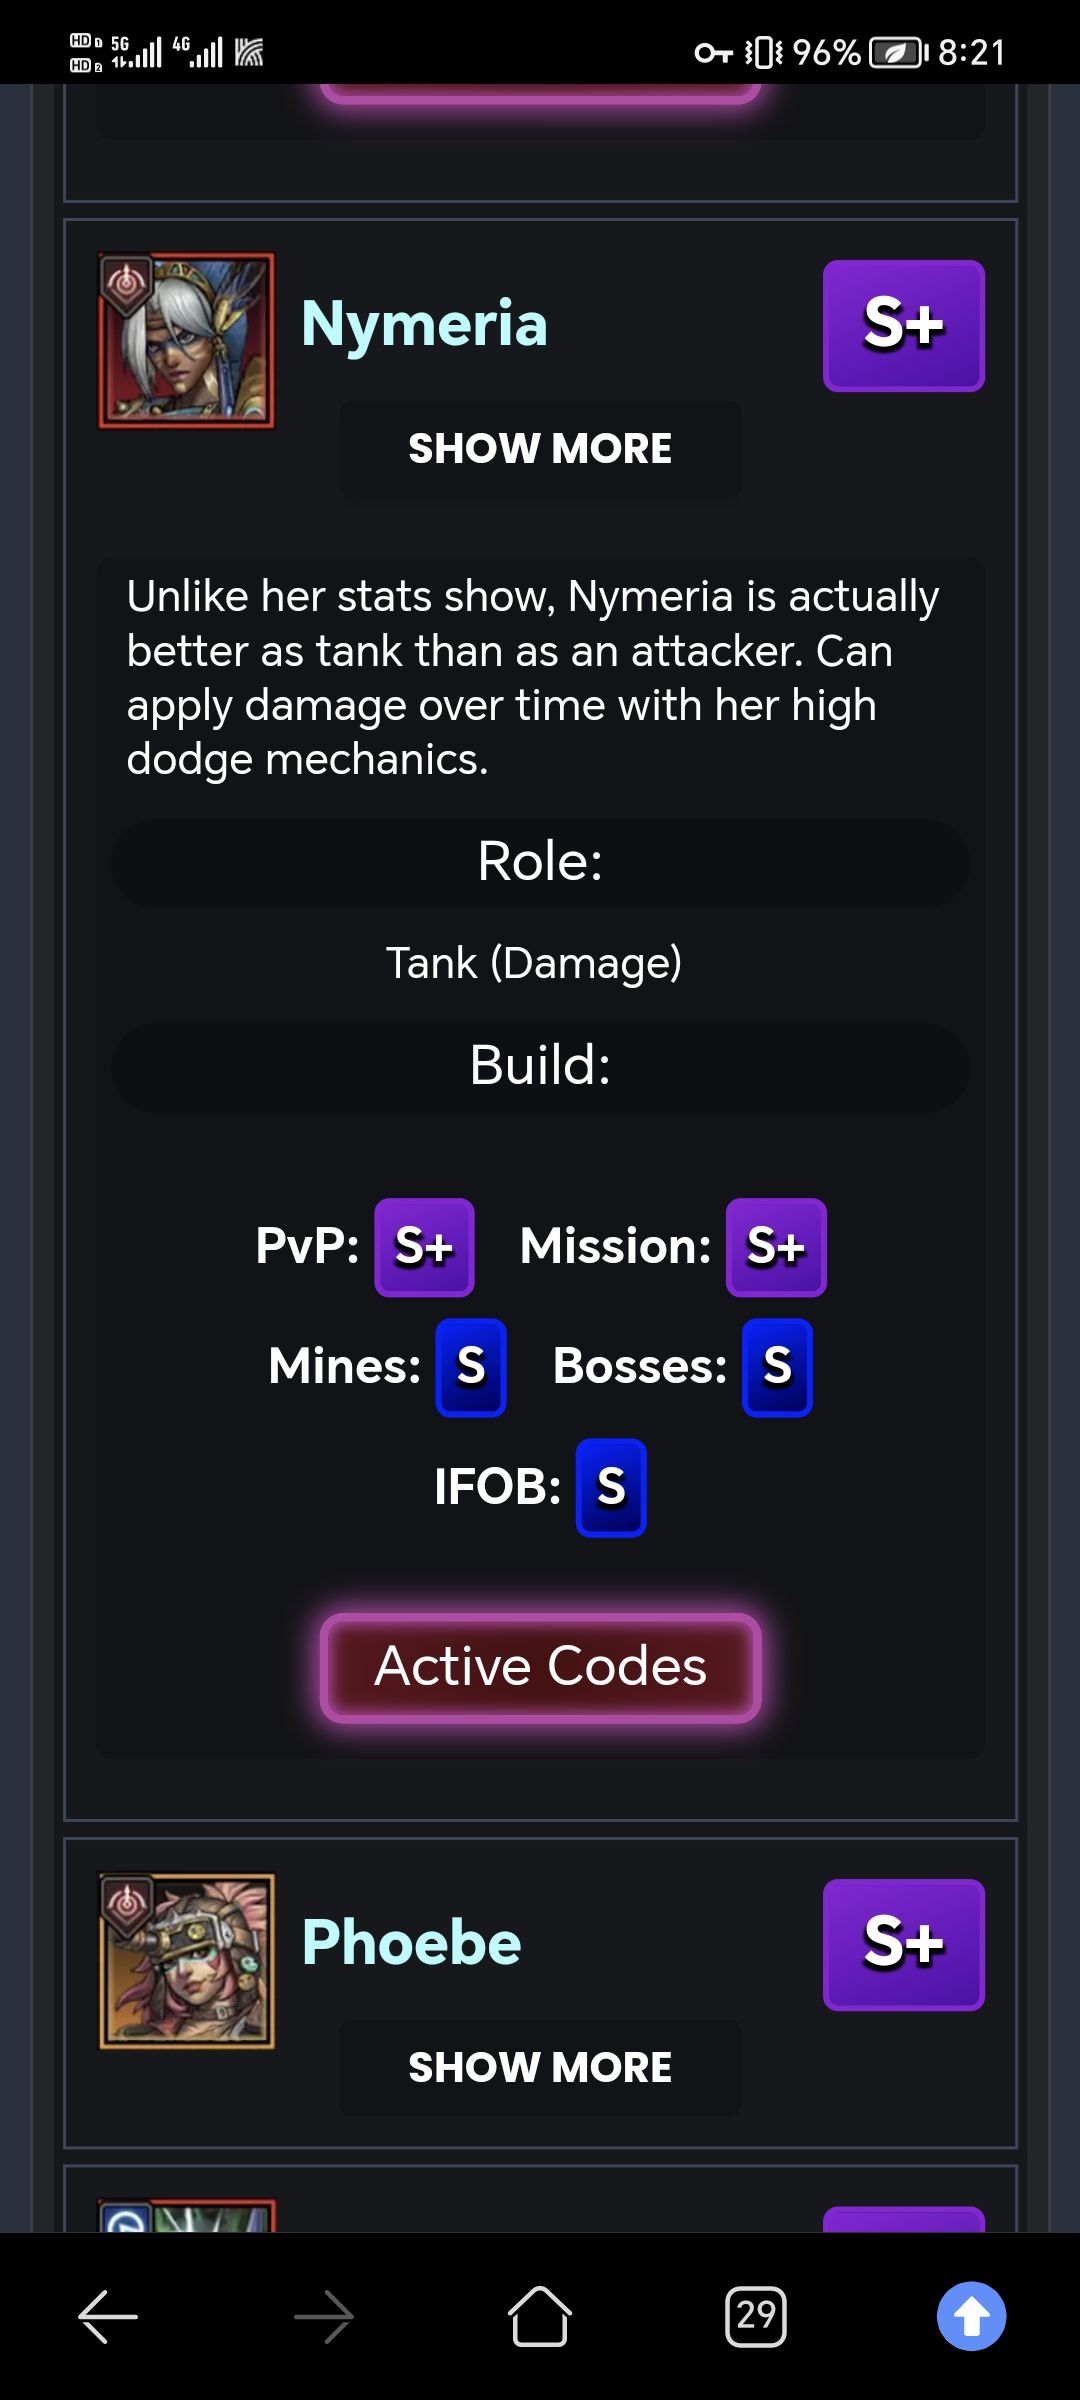The height and width of the screenshot is (2400, 1080).
Task: Open the Active Codes link
Action: click(540, 1667)
